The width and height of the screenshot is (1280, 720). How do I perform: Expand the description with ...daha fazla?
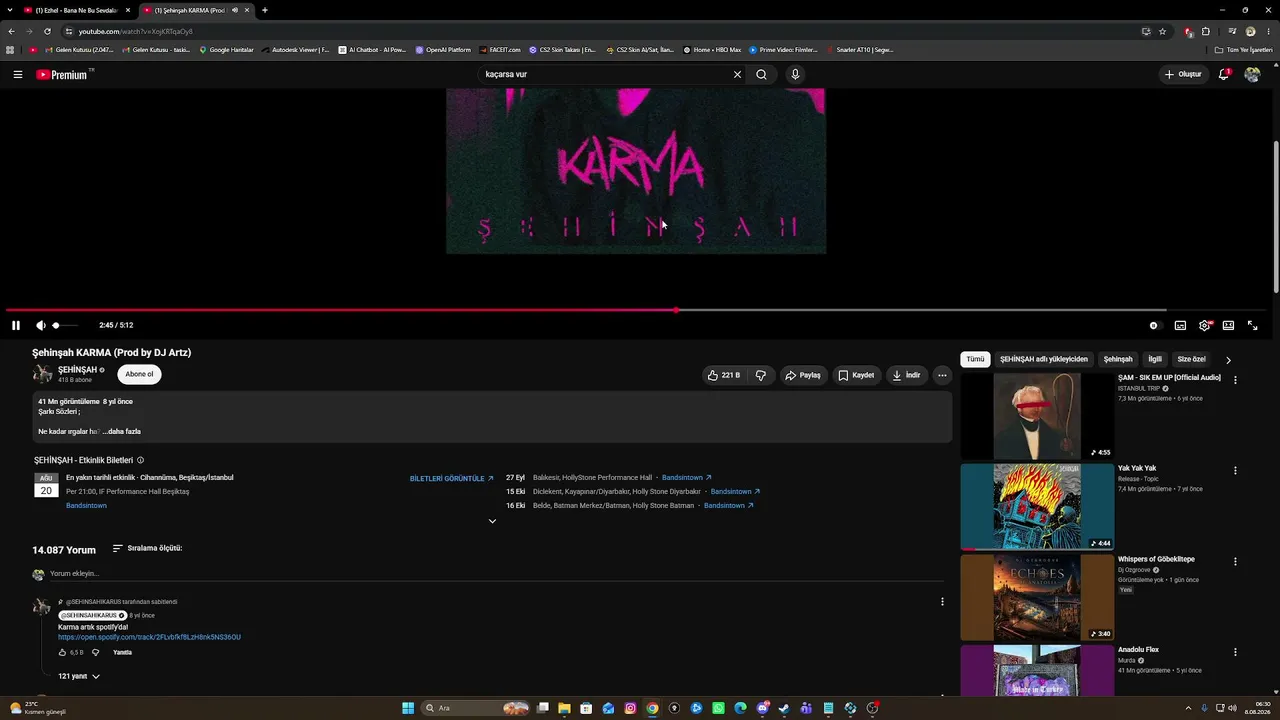pos(121,432)
